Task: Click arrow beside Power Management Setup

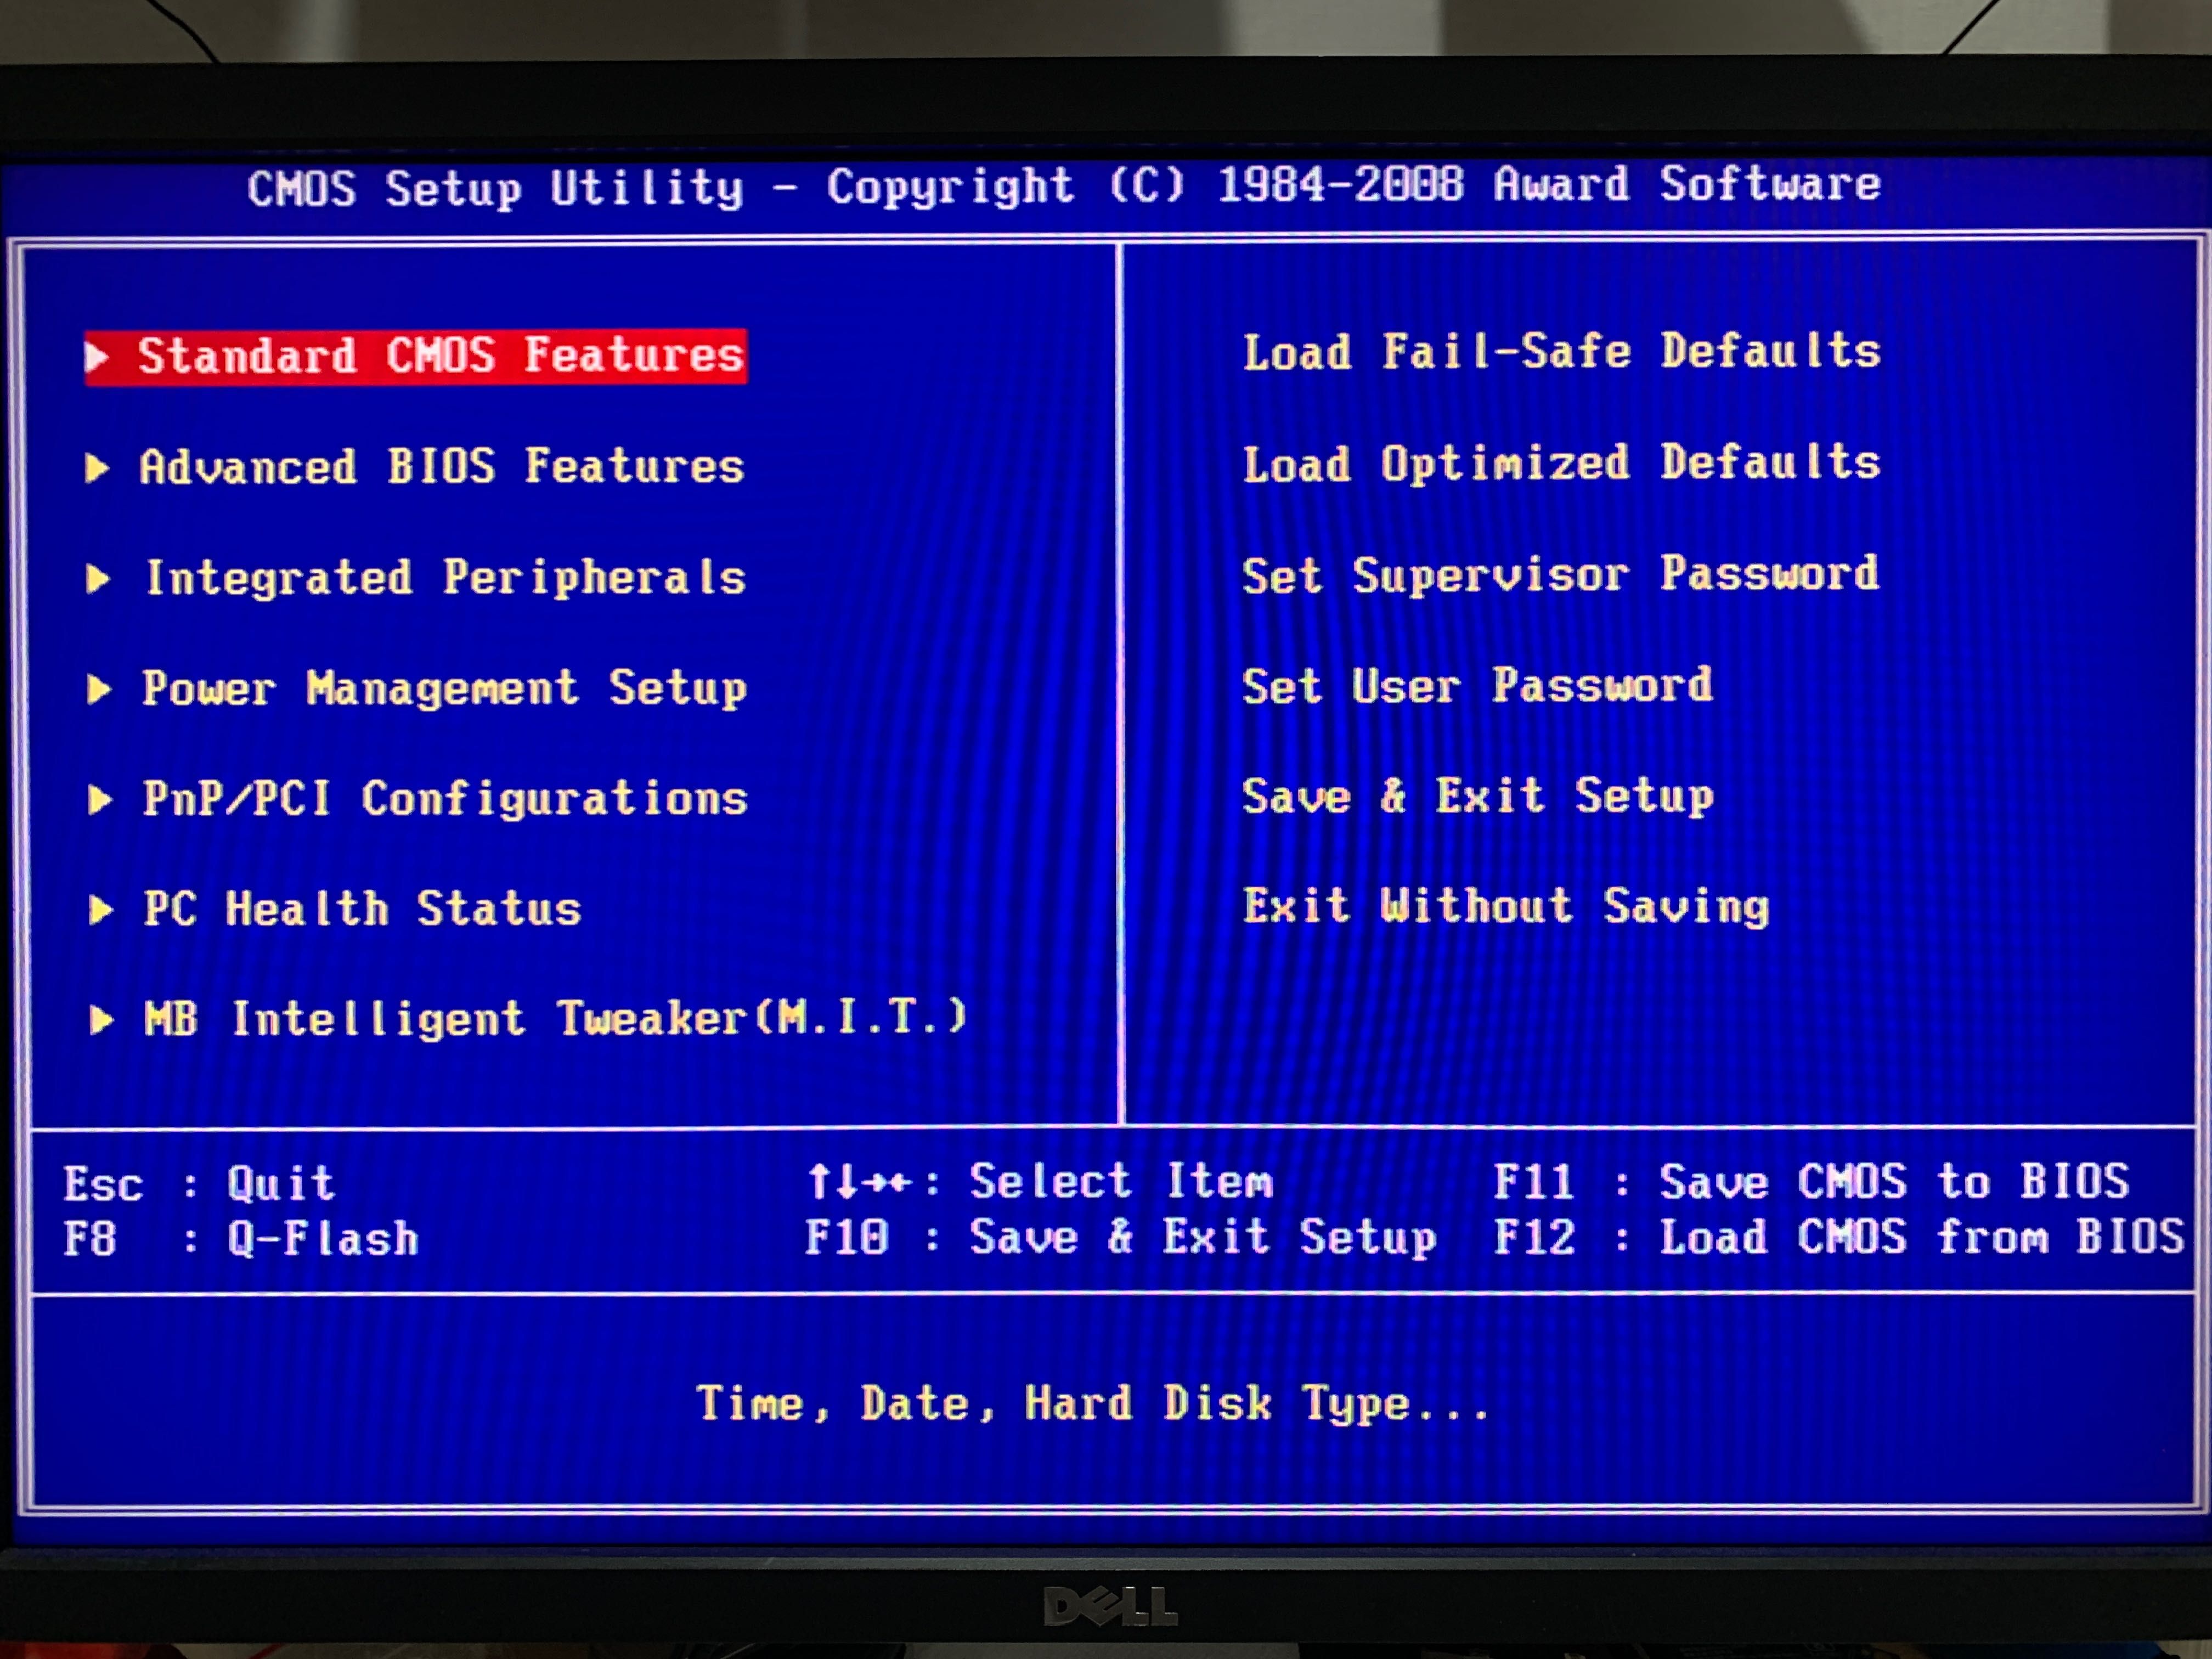Action: (x=99, y=689)
